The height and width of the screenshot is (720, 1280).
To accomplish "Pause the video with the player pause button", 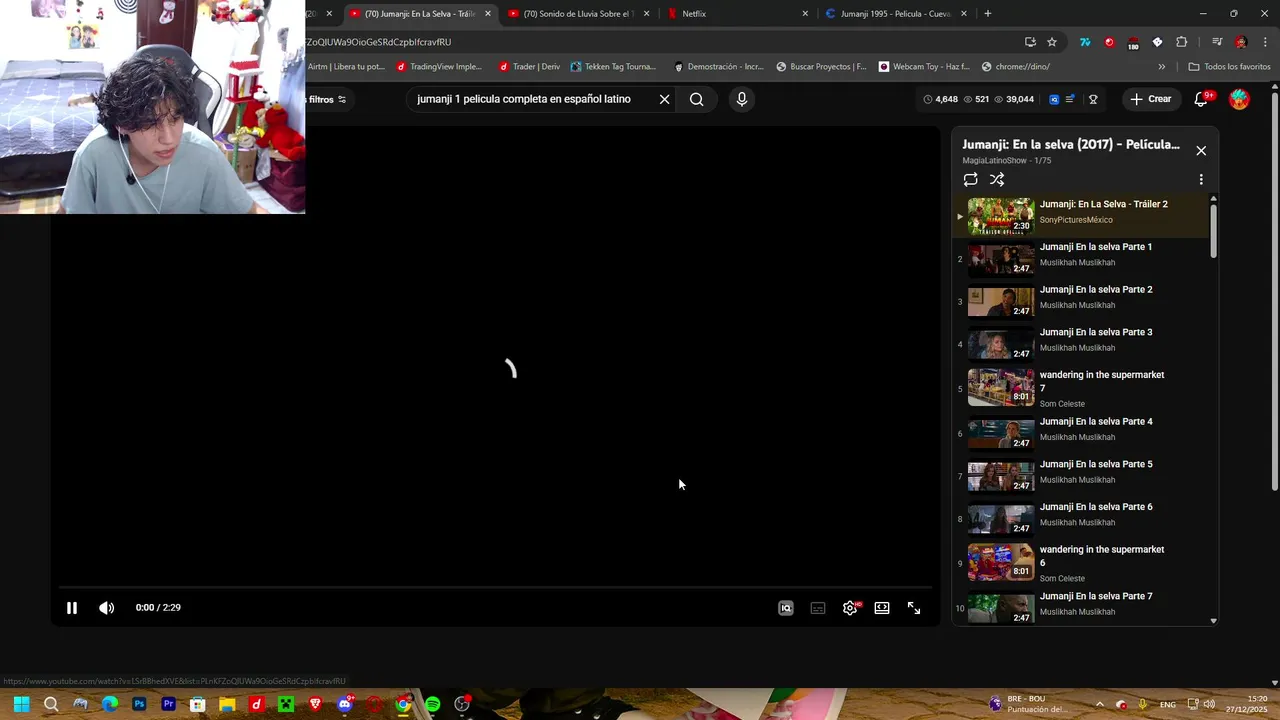I will (72, 608).
